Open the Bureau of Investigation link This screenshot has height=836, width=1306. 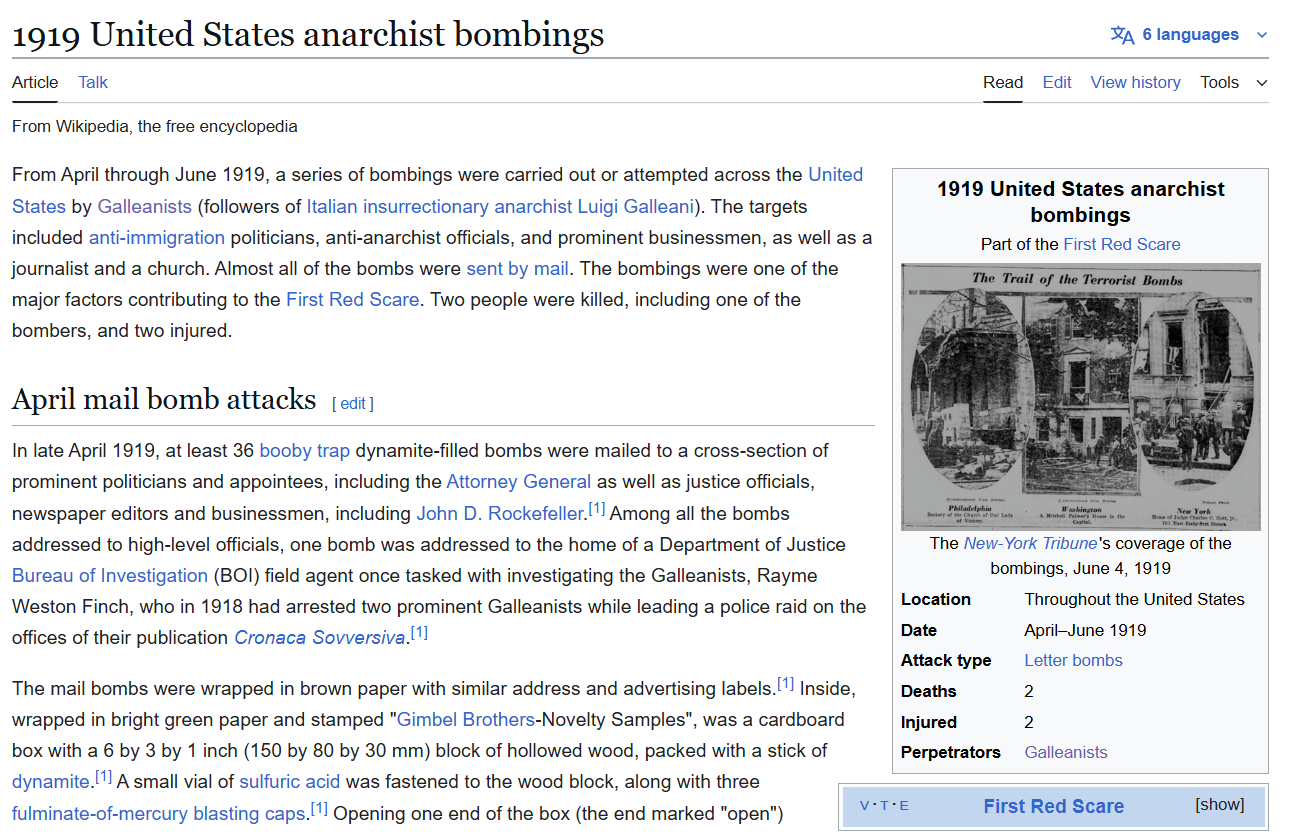coord(110,576)
